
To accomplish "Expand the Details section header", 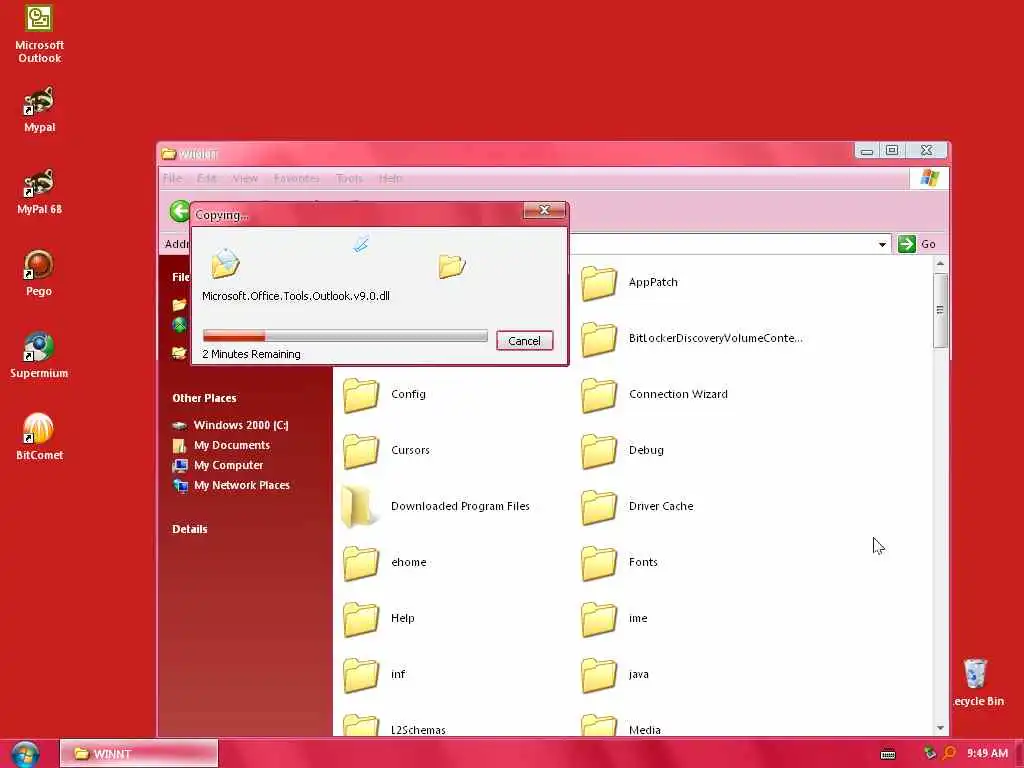I will tap(190, 530).
